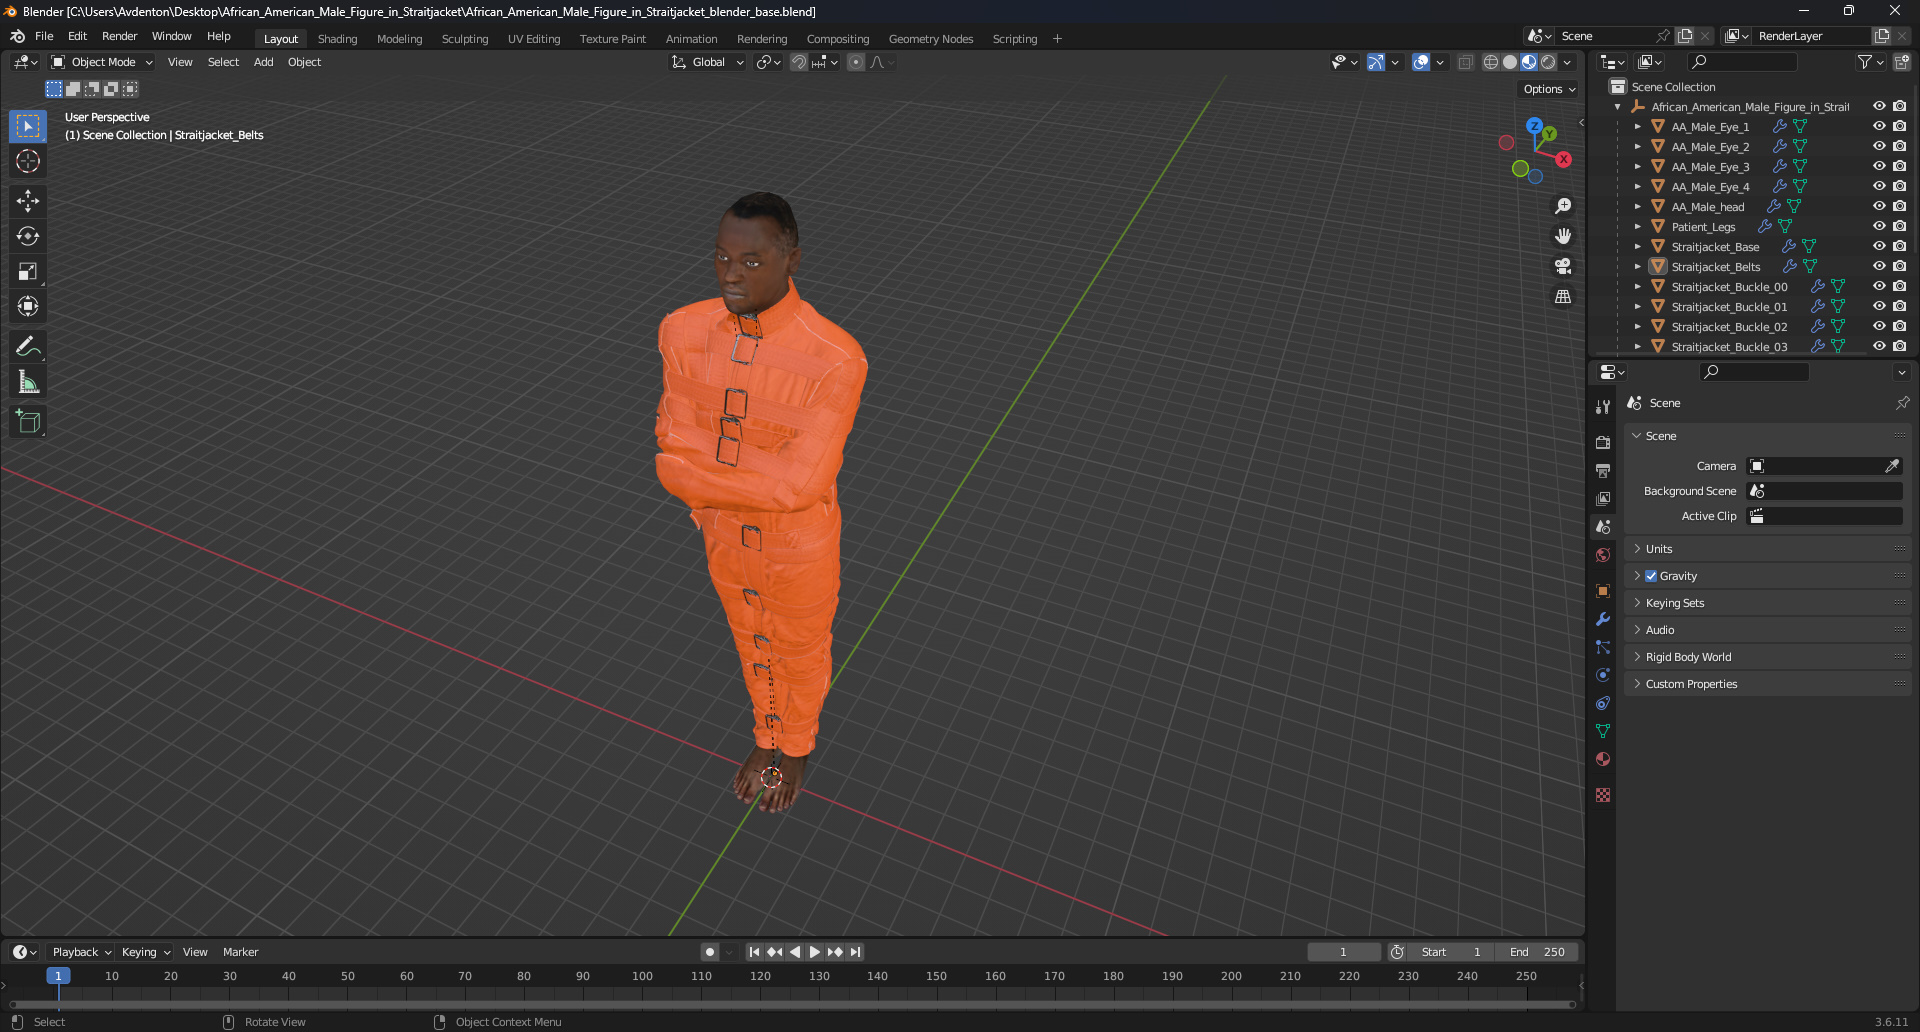Open the Texture properties tab
The width and height of the screenshot is (1920, 1032).
(x=1603, y=795)
